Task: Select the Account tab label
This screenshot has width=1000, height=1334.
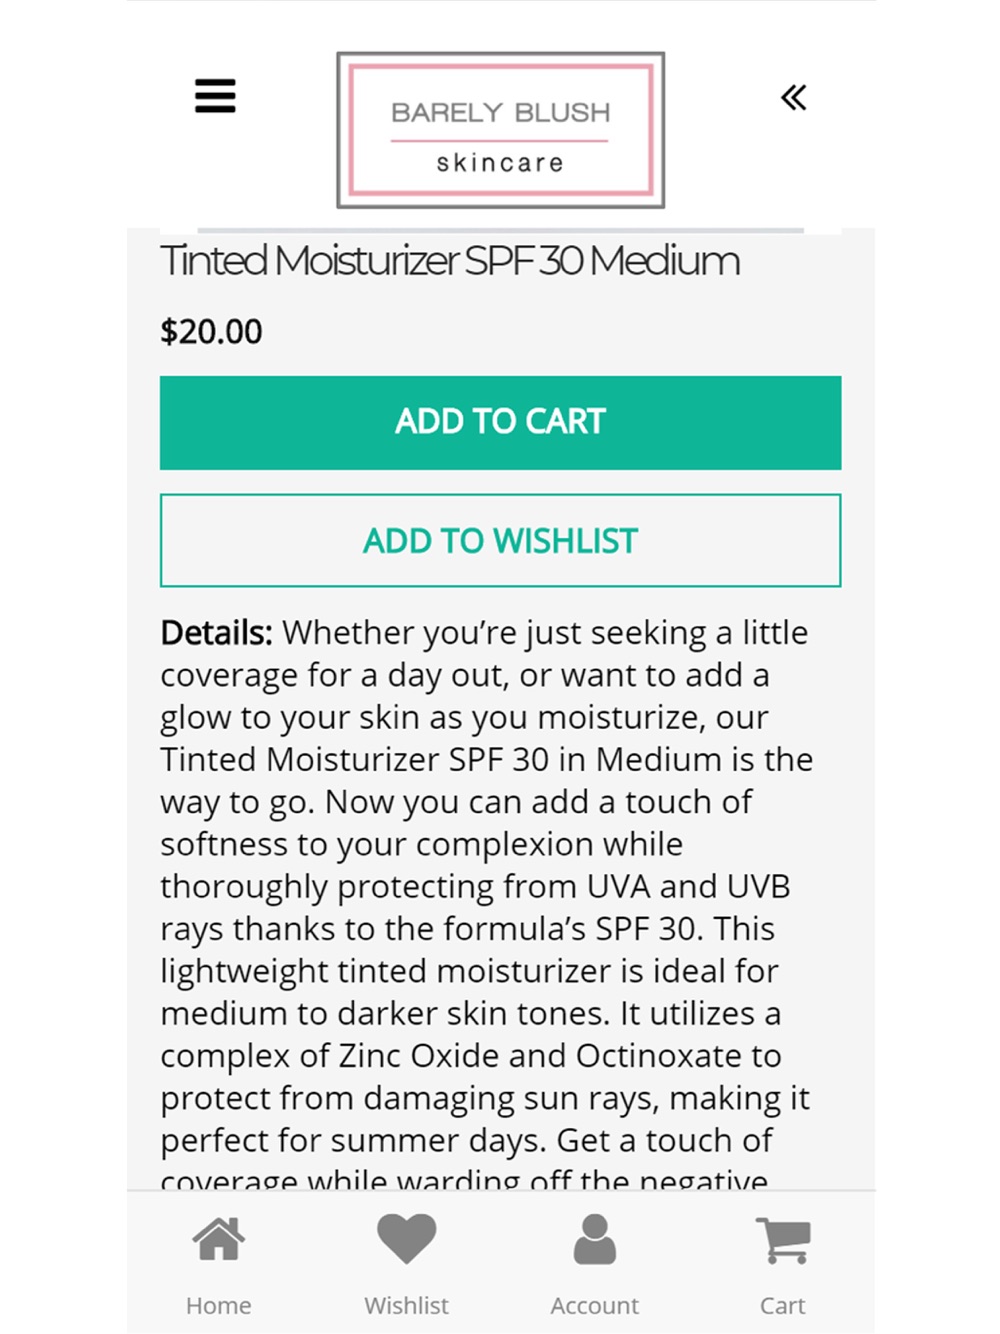Action: pos(595,1305)
